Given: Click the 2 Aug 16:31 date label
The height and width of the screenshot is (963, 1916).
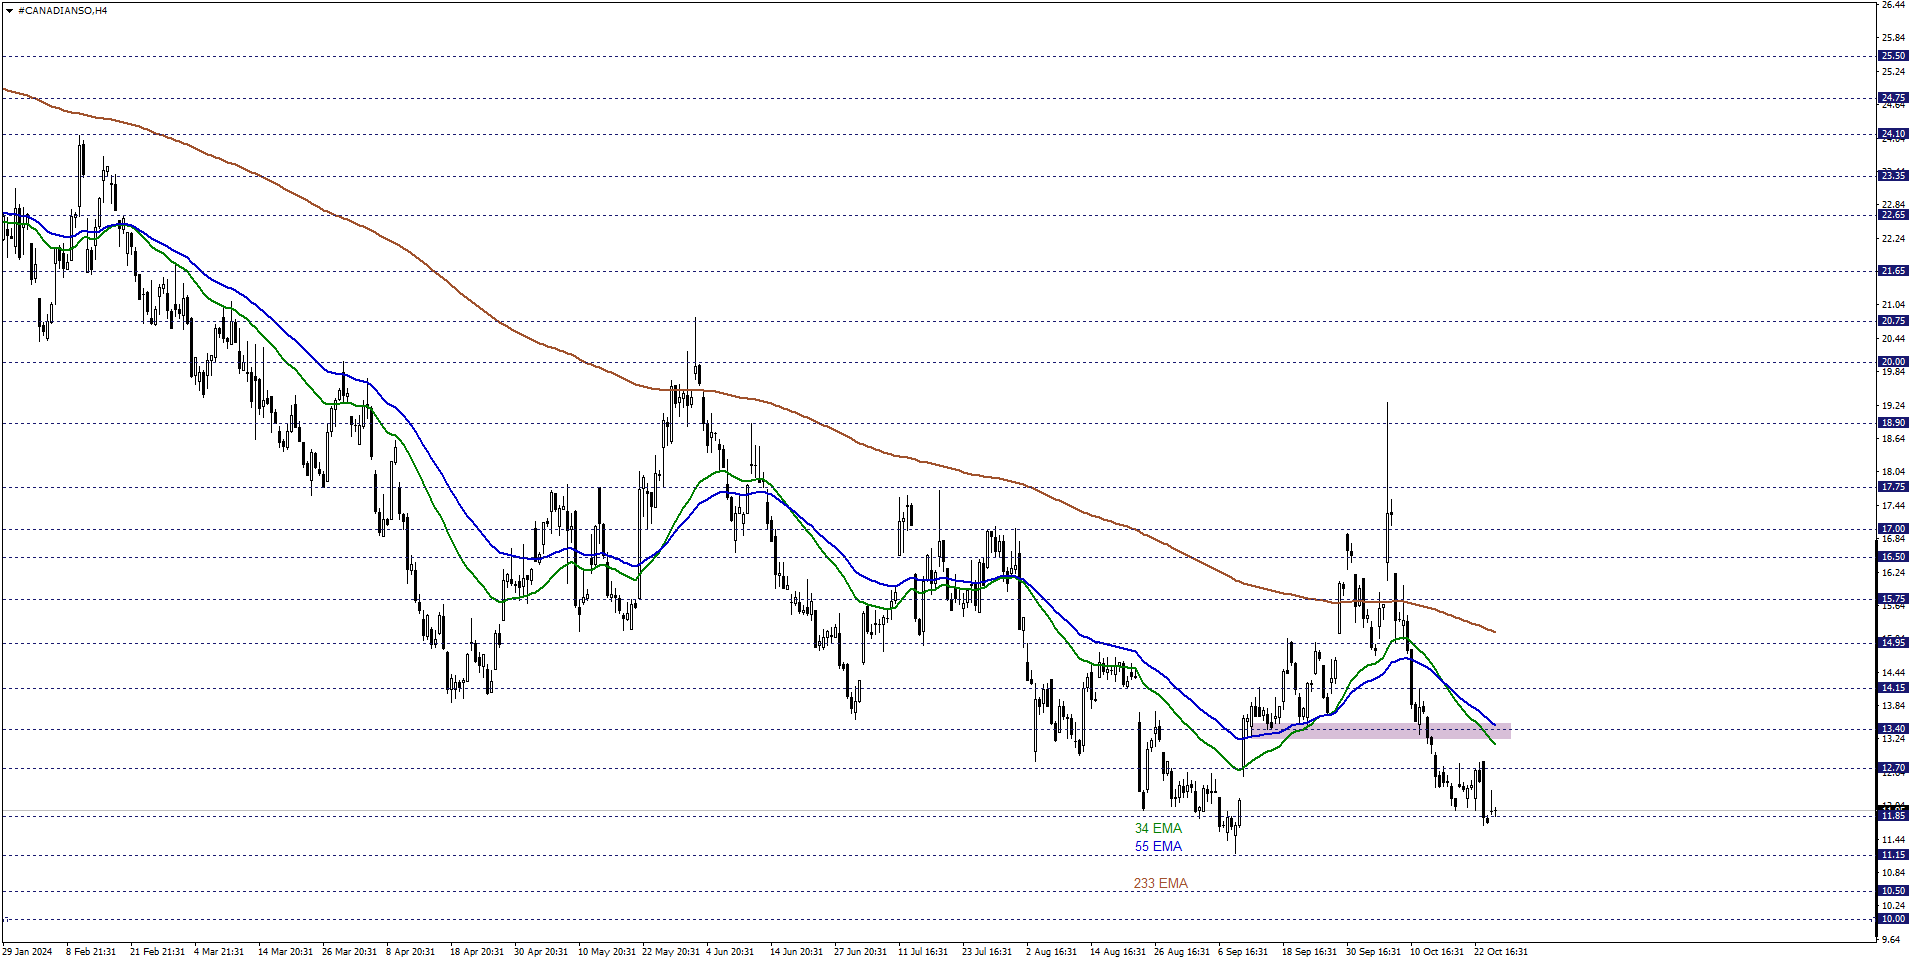Looking at the screenshot, I should (1051, 952).
